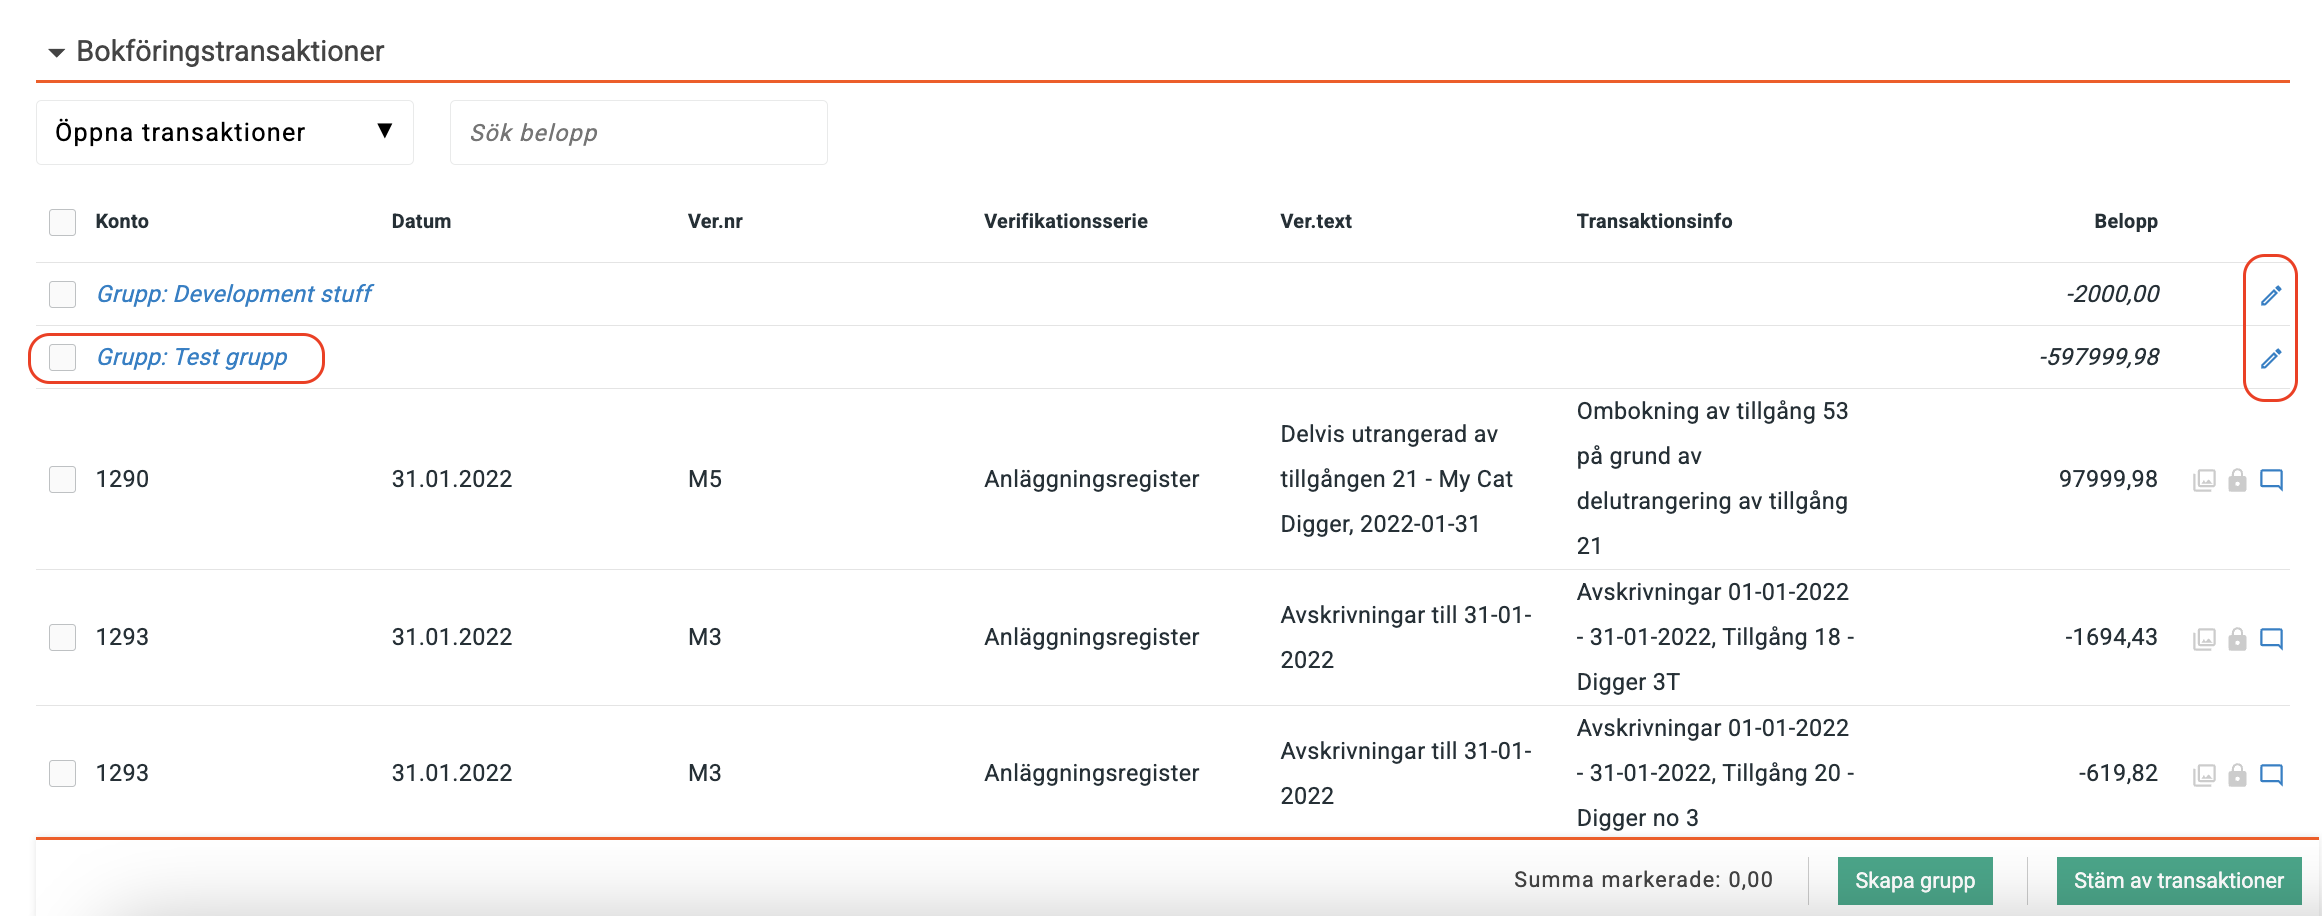This screenshot has width=2322, height=916.
Task: Open comment icon on the -1694,43 row
Action: tap(2271, 638)
